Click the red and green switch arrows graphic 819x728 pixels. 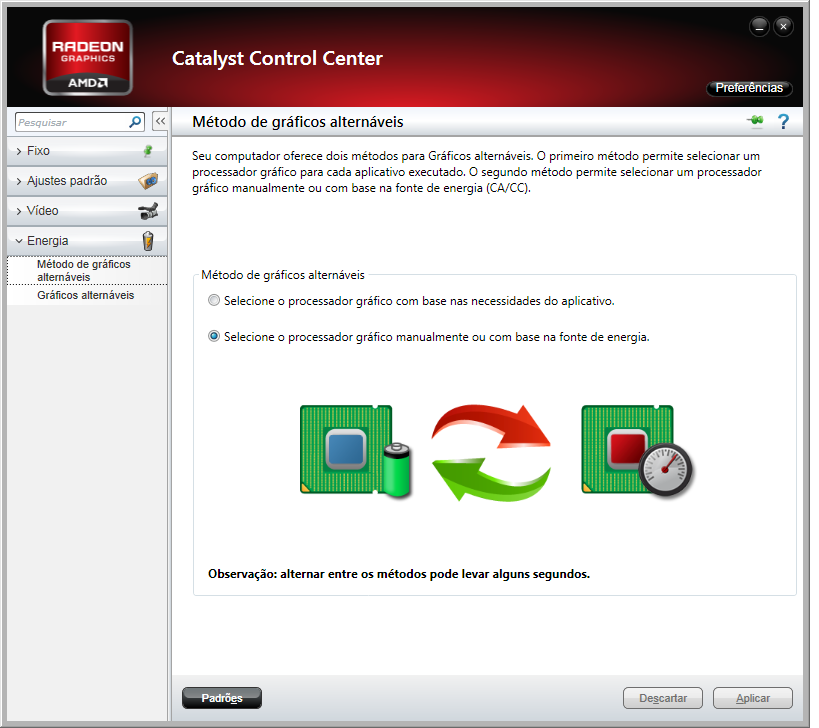[x=491, y=452]
